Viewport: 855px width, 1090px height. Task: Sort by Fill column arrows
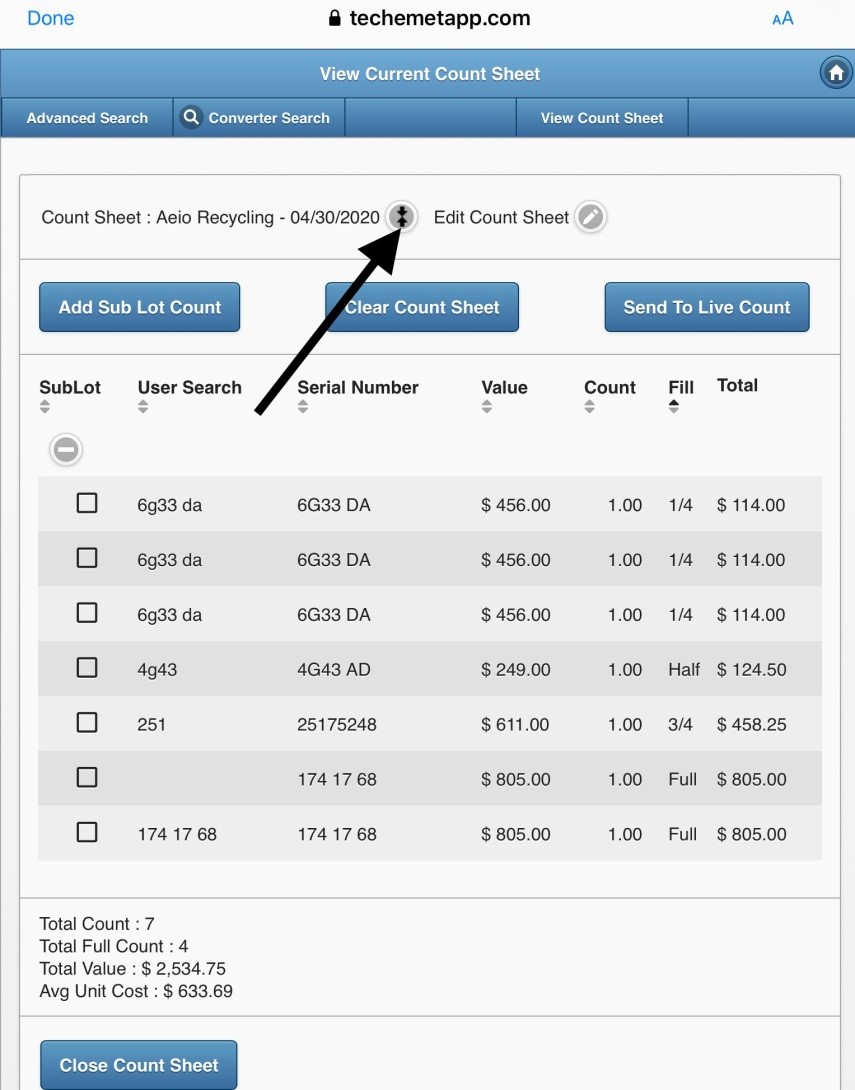(674, 406)
